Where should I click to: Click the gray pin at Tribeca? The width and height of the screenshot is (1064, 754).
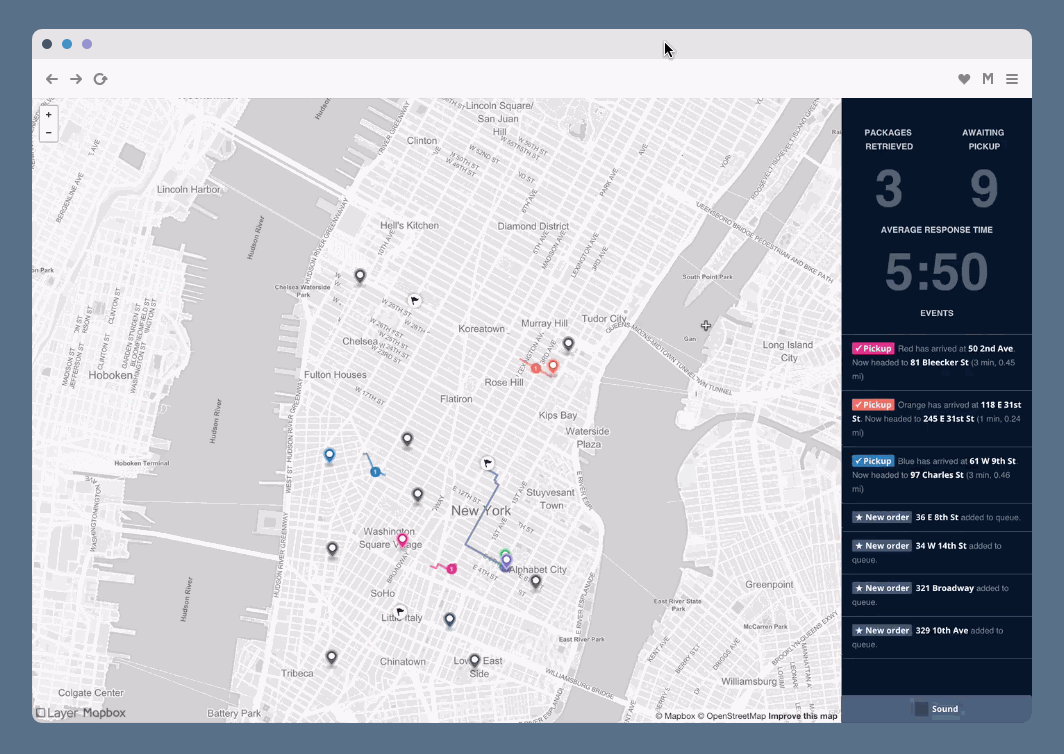(331, 657)
